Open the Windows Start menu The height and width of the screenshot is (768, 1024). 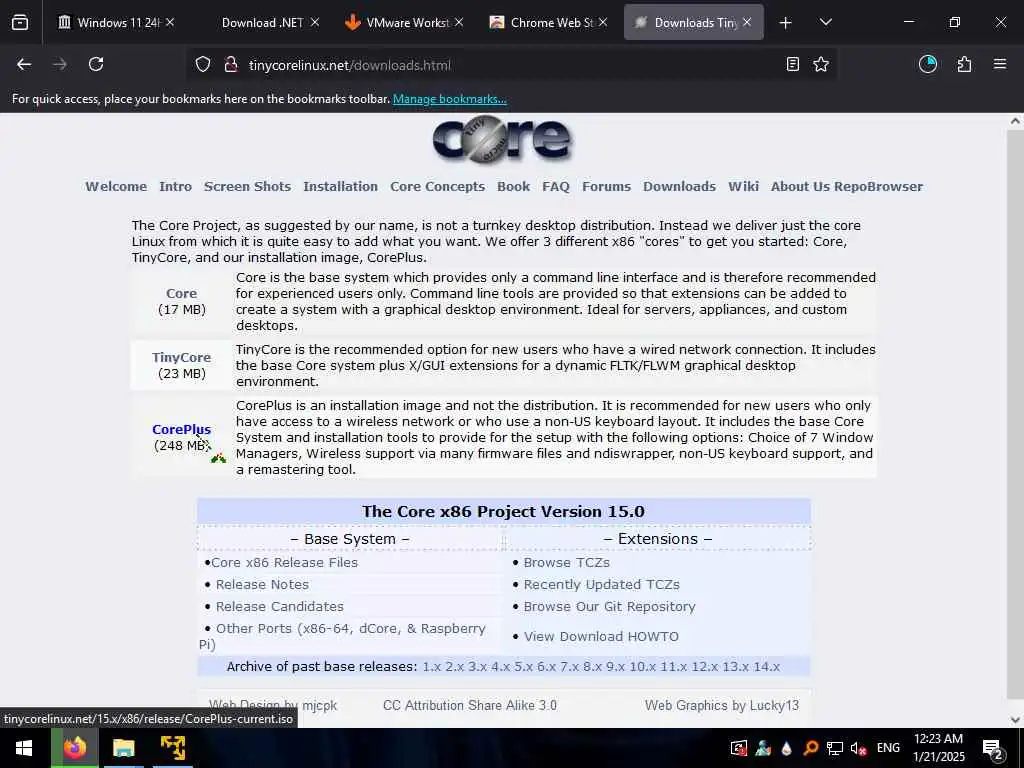pos(24,748)
